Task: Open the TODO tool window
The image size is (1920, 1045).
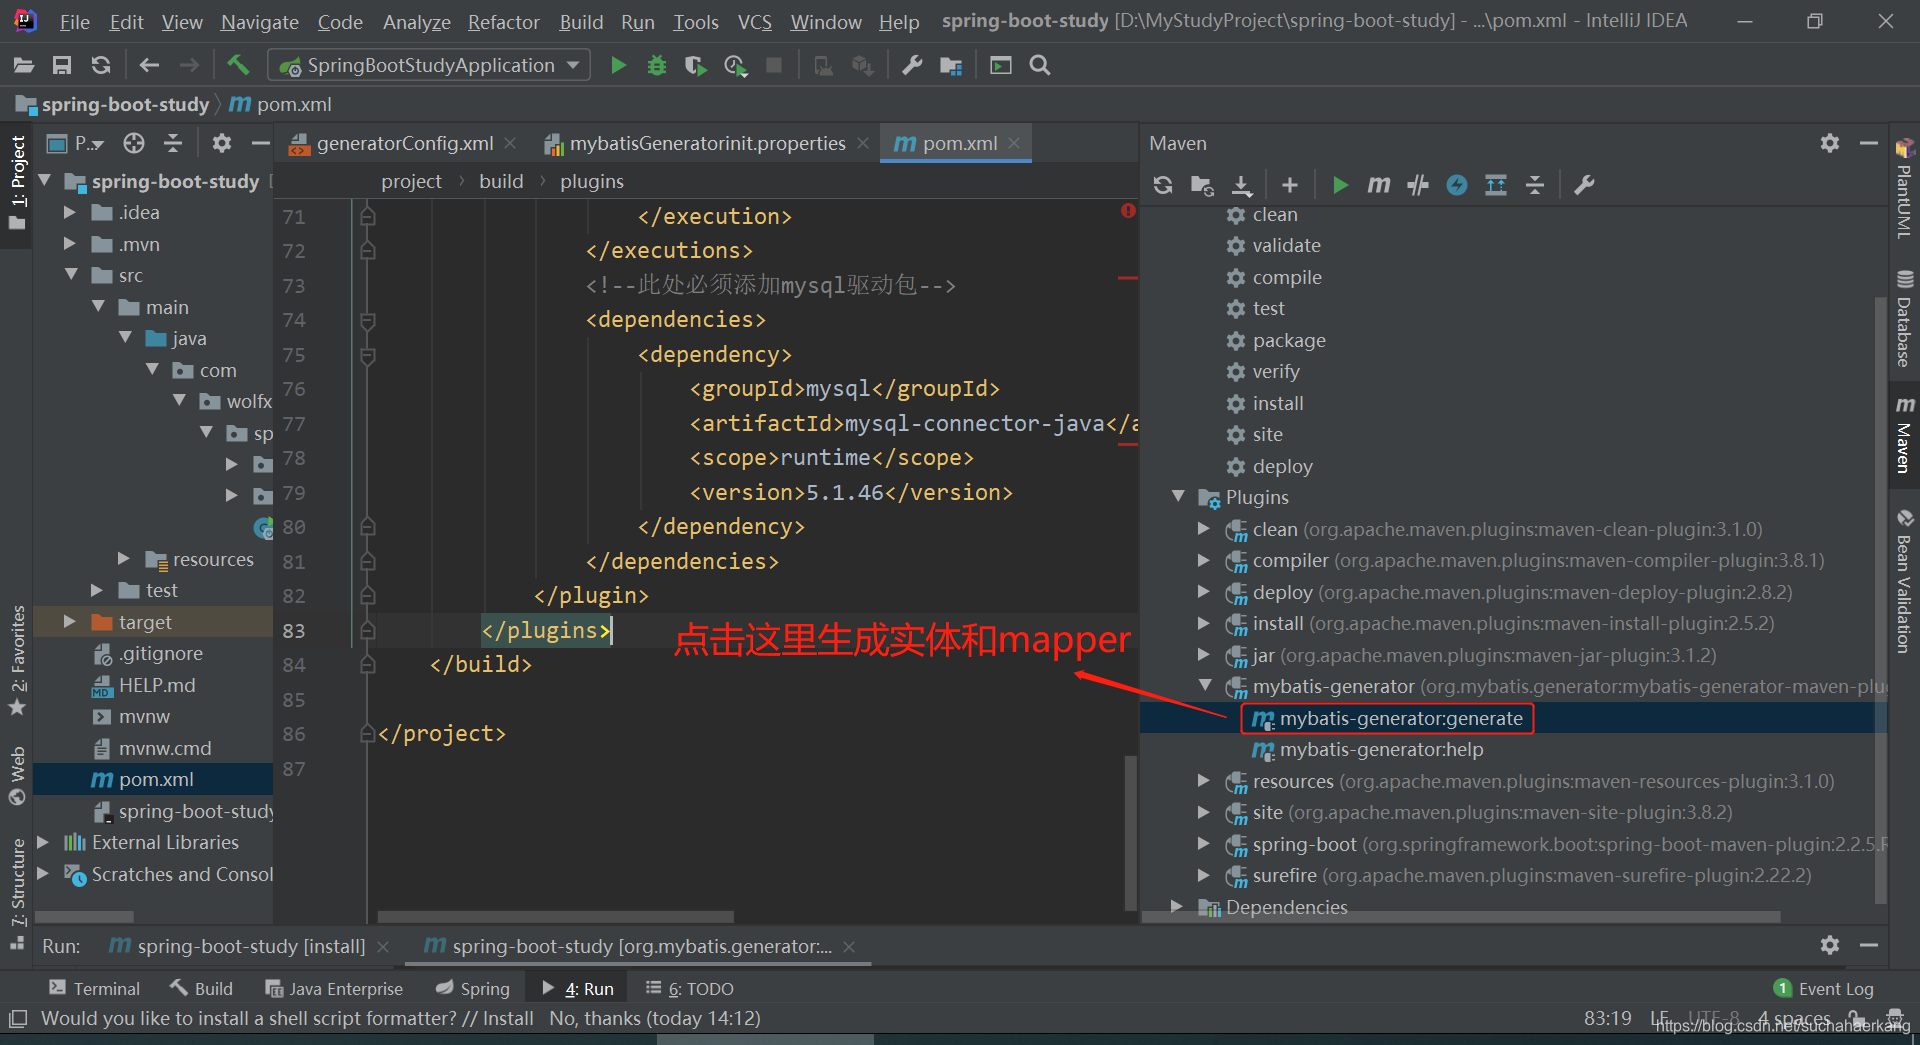Action: click(x=690, y=988)
